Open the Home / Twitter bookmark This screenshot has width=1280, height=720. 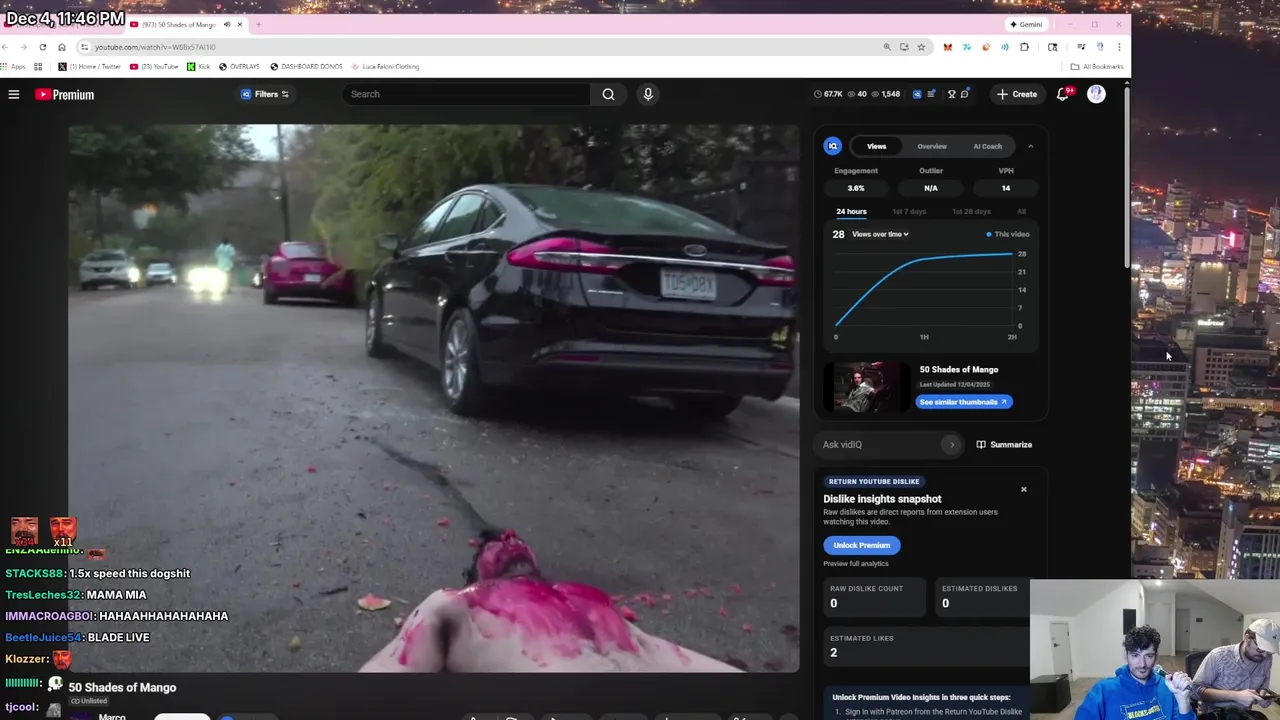tap(89, 67)
